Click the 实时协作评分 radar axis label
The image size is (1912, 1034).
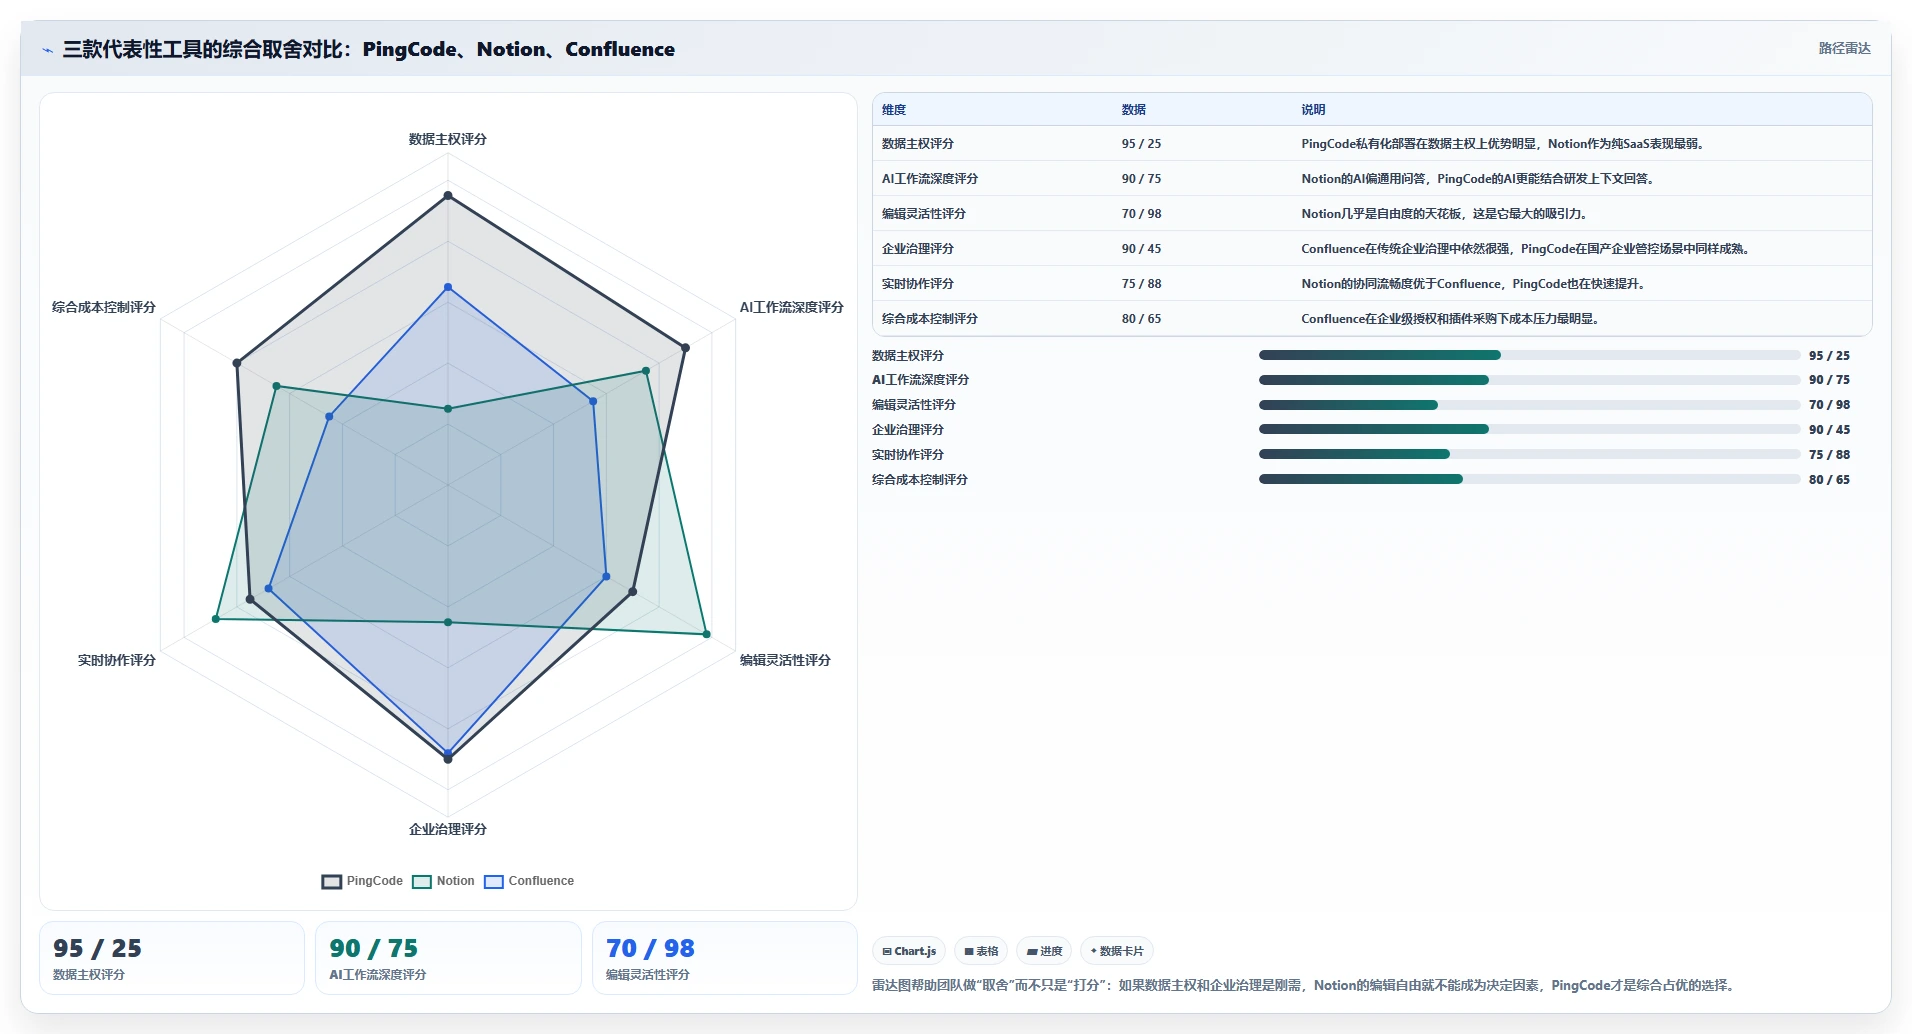pos(117,660)
